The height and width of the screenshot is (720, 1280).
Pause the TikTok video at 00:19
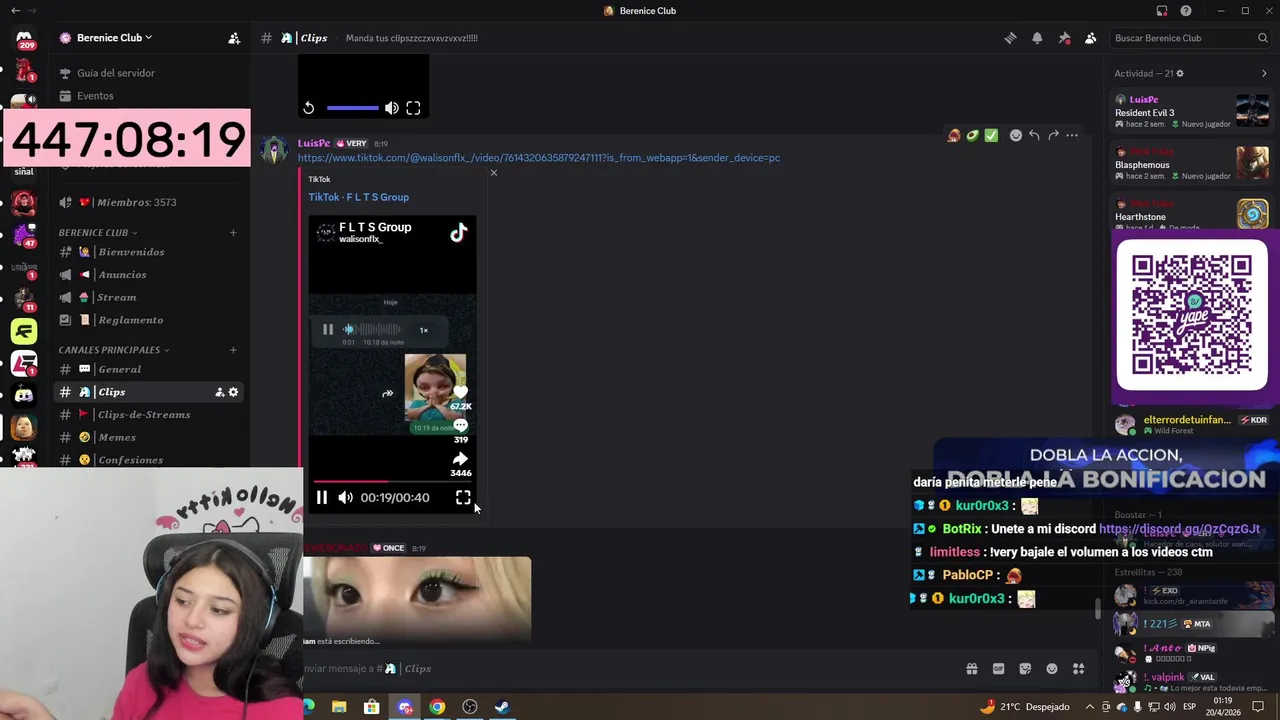click(x=322, y=497)
